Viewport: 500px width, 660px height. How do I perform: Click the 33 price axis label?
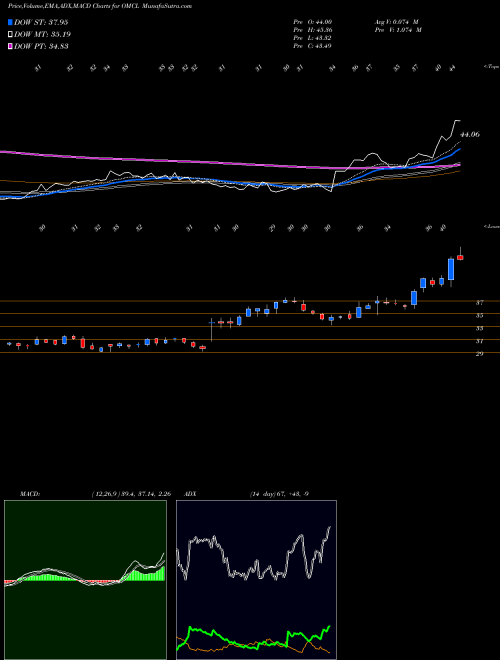[x=479, y=328]
